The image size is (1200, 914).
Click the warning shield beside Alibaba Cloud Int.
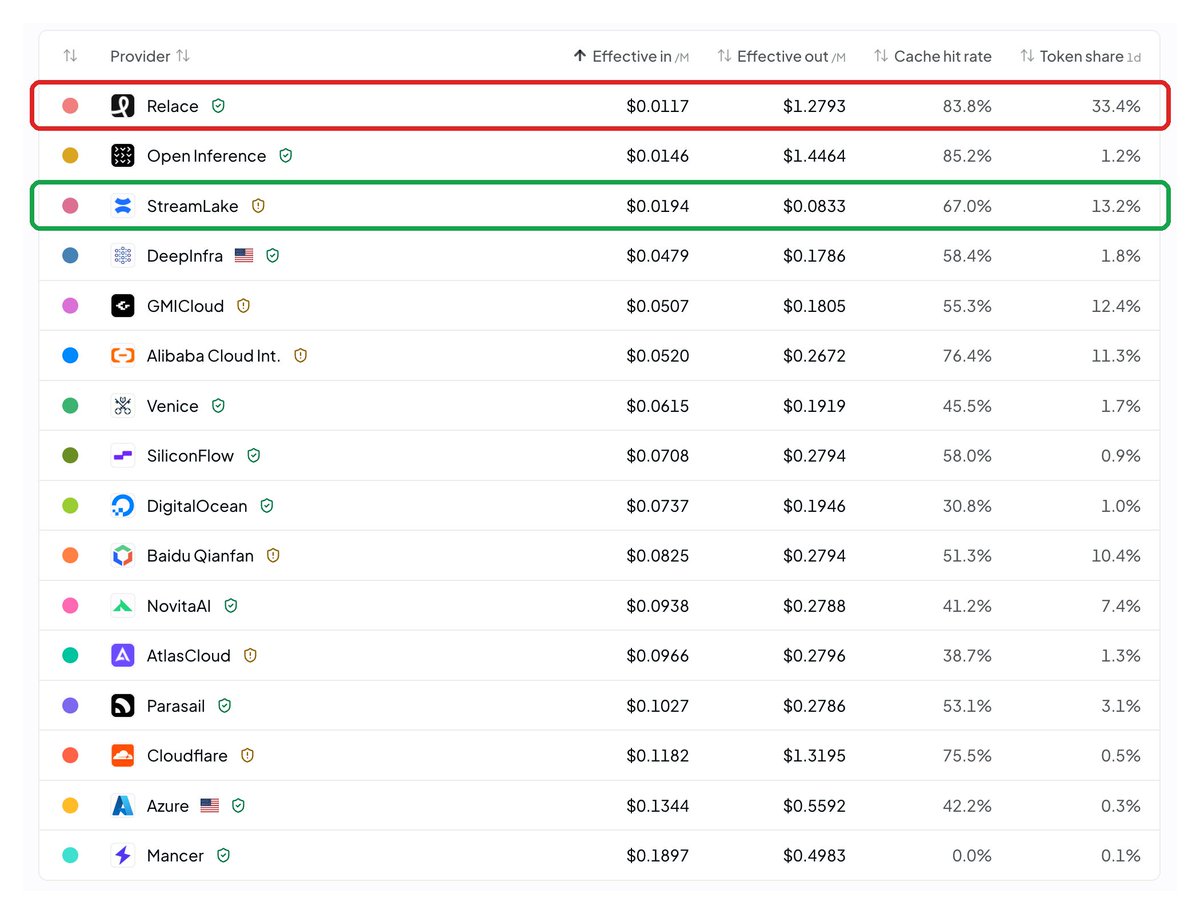point(300,356)
